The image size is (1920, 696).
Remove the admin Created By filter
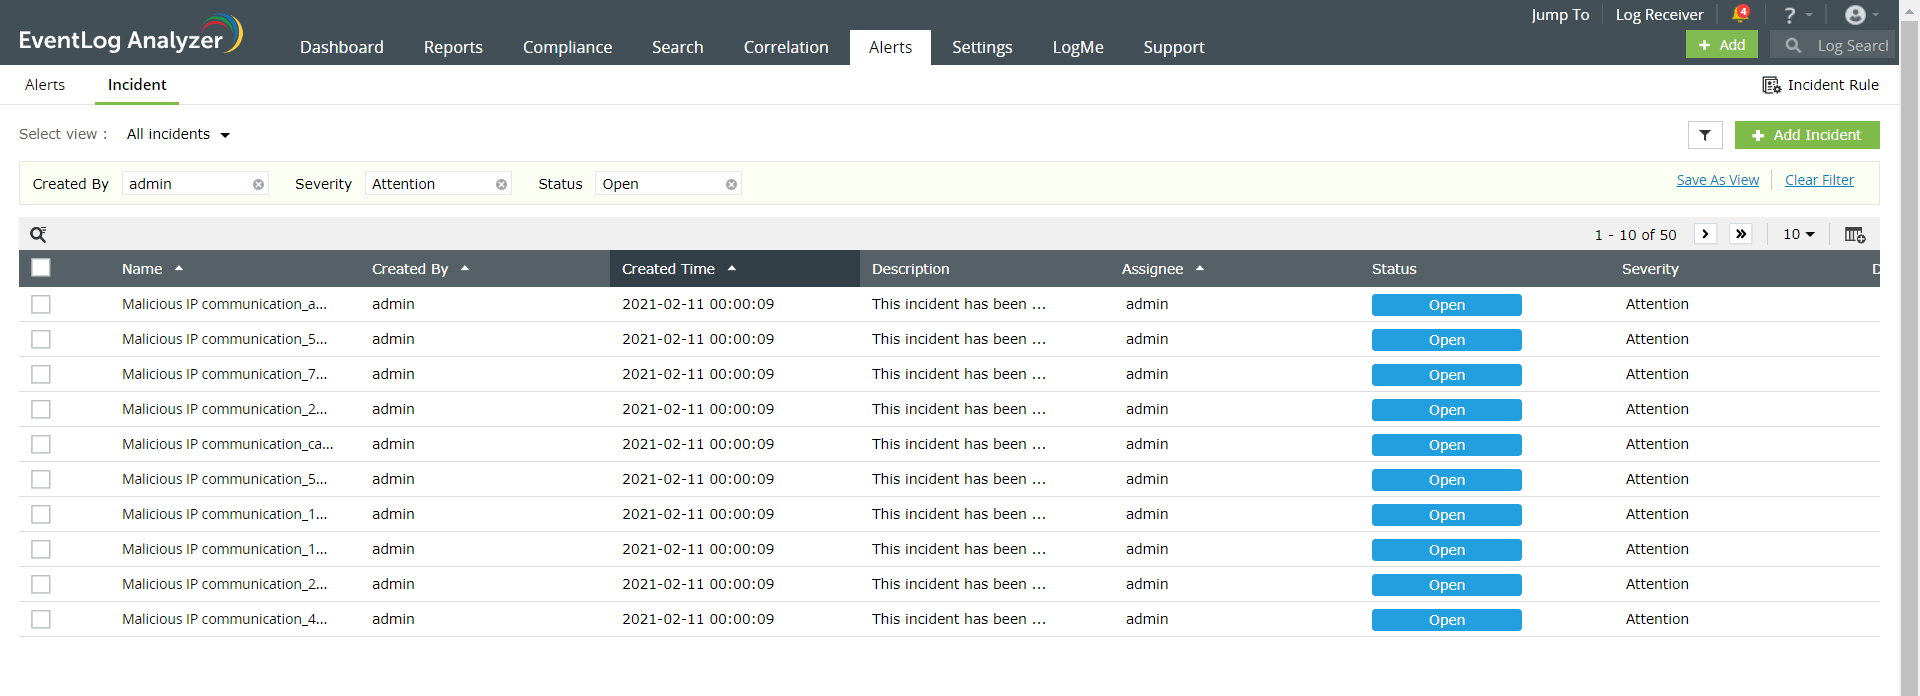tap(258, 185)
